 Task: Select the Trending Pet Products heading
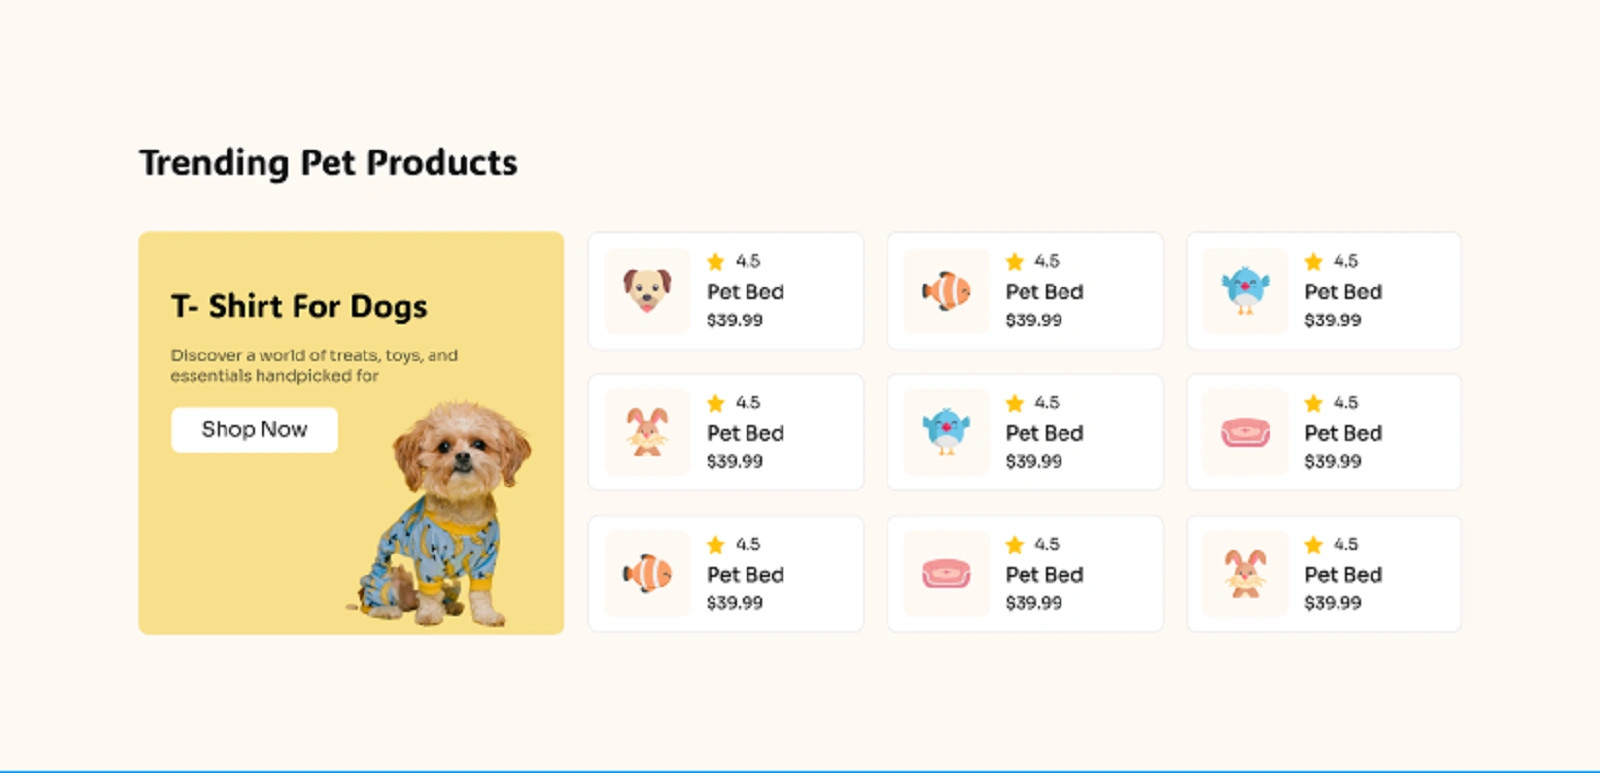tap(328, 163)
